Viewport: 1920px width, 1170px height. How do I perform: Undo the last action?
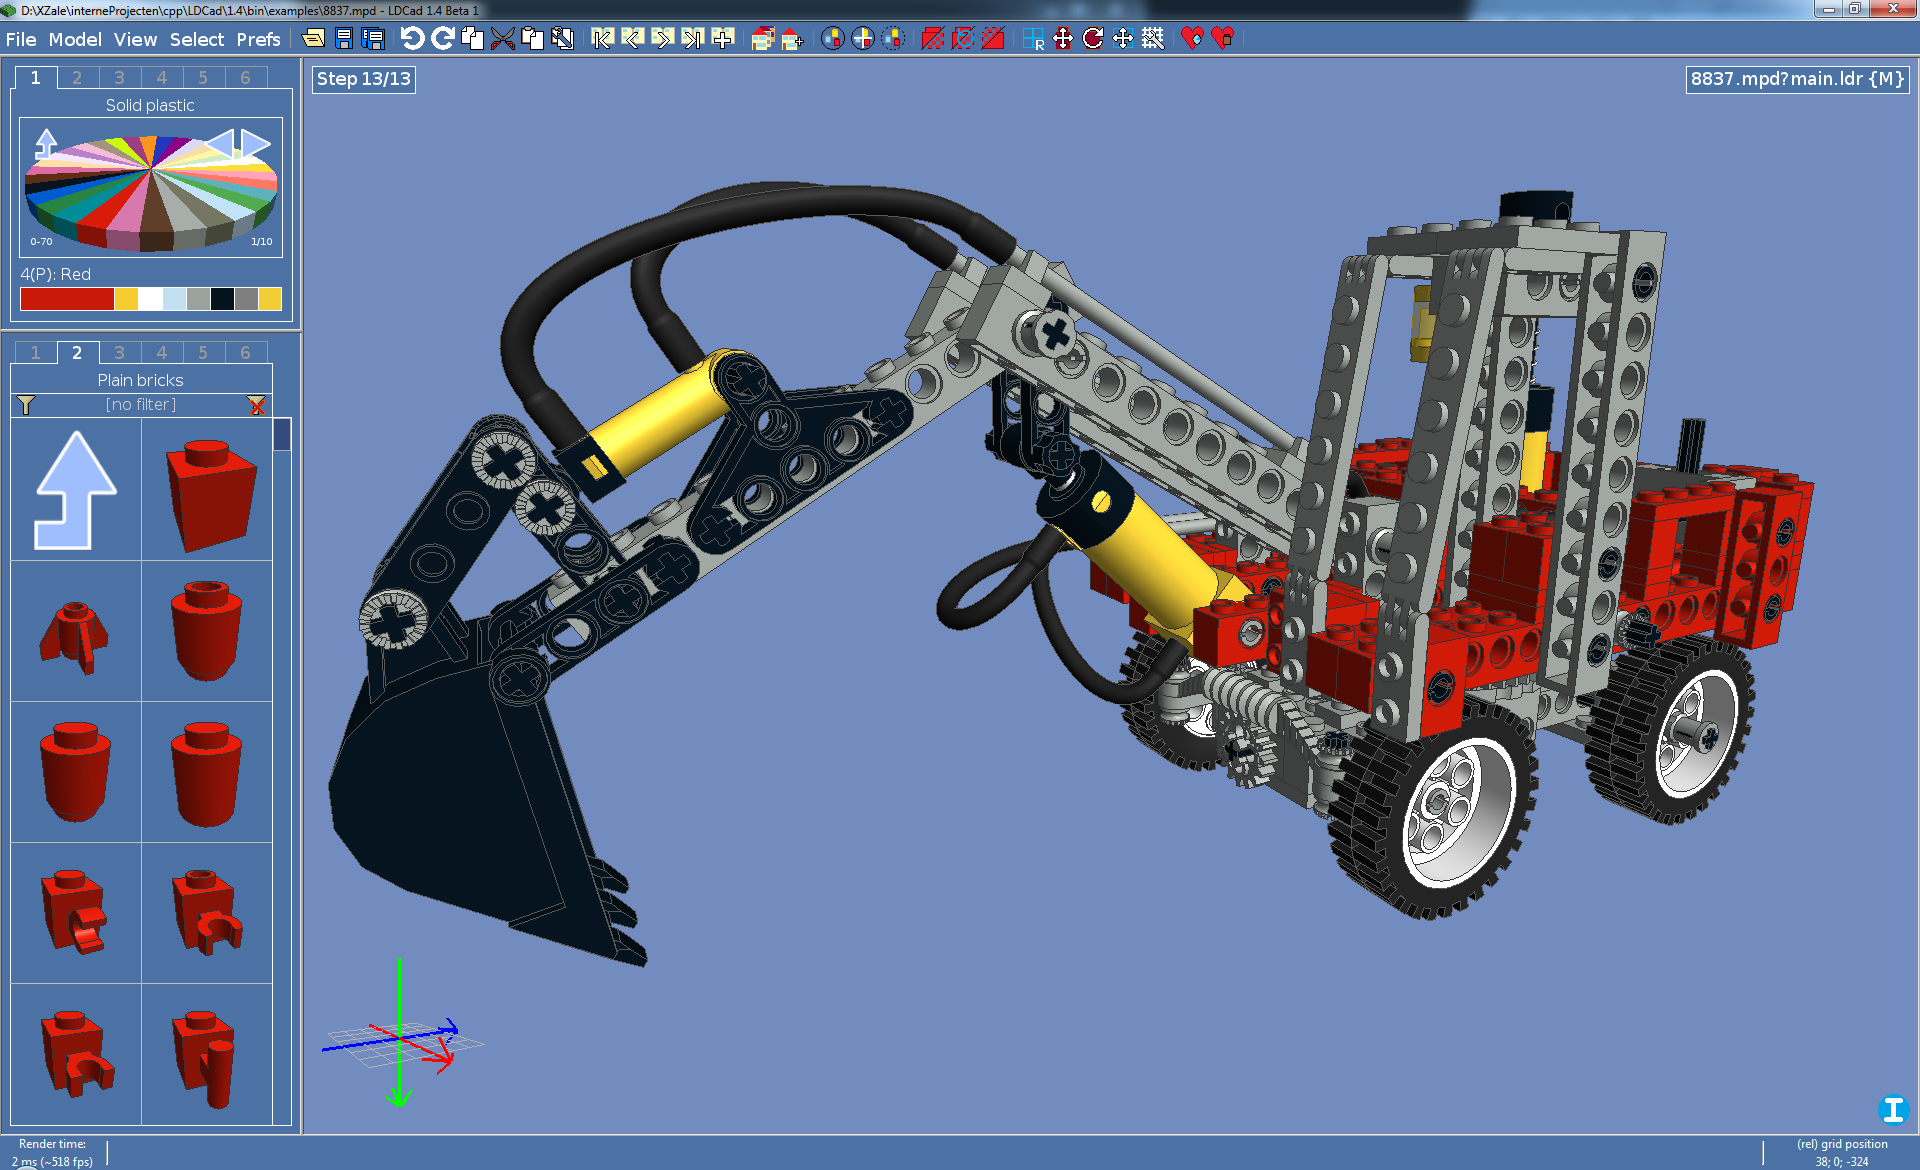tap(412, 39)
